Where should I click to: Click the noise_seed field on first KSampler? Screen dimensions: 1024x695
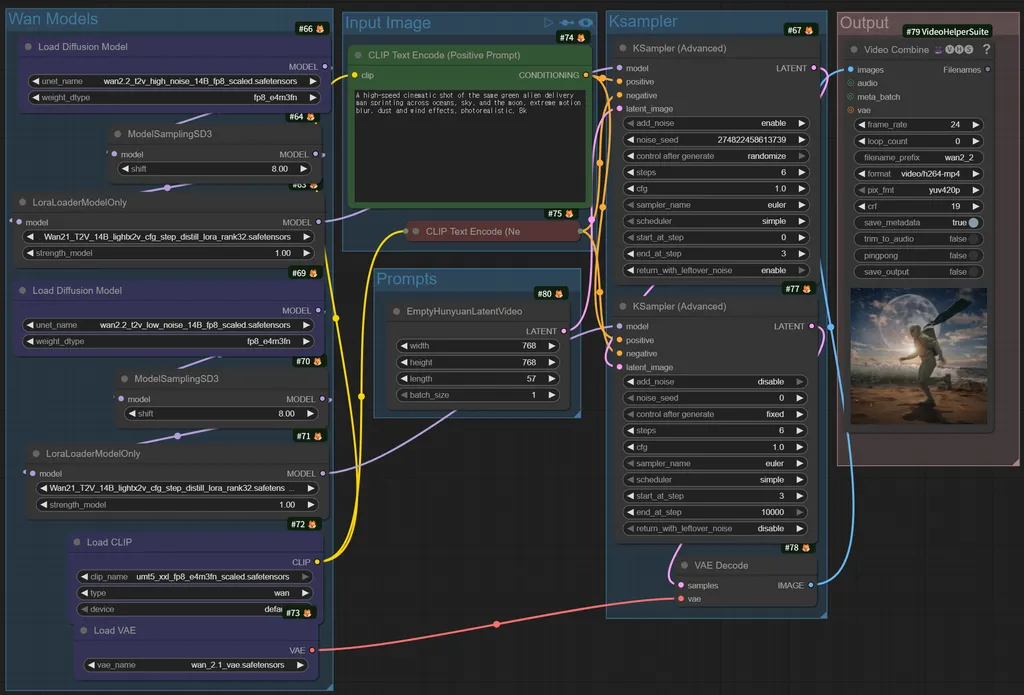point(716,139)
